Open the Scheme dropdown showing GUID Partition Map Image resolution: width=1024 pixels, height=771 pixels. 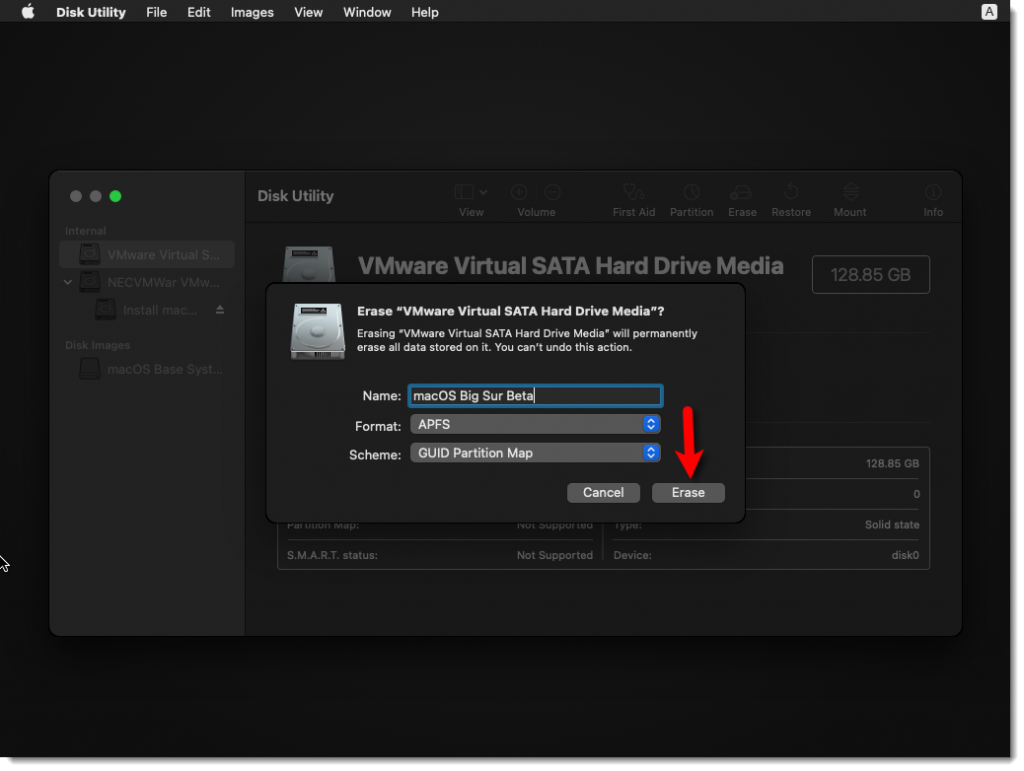pyautogui.click(x=535, y=453)
